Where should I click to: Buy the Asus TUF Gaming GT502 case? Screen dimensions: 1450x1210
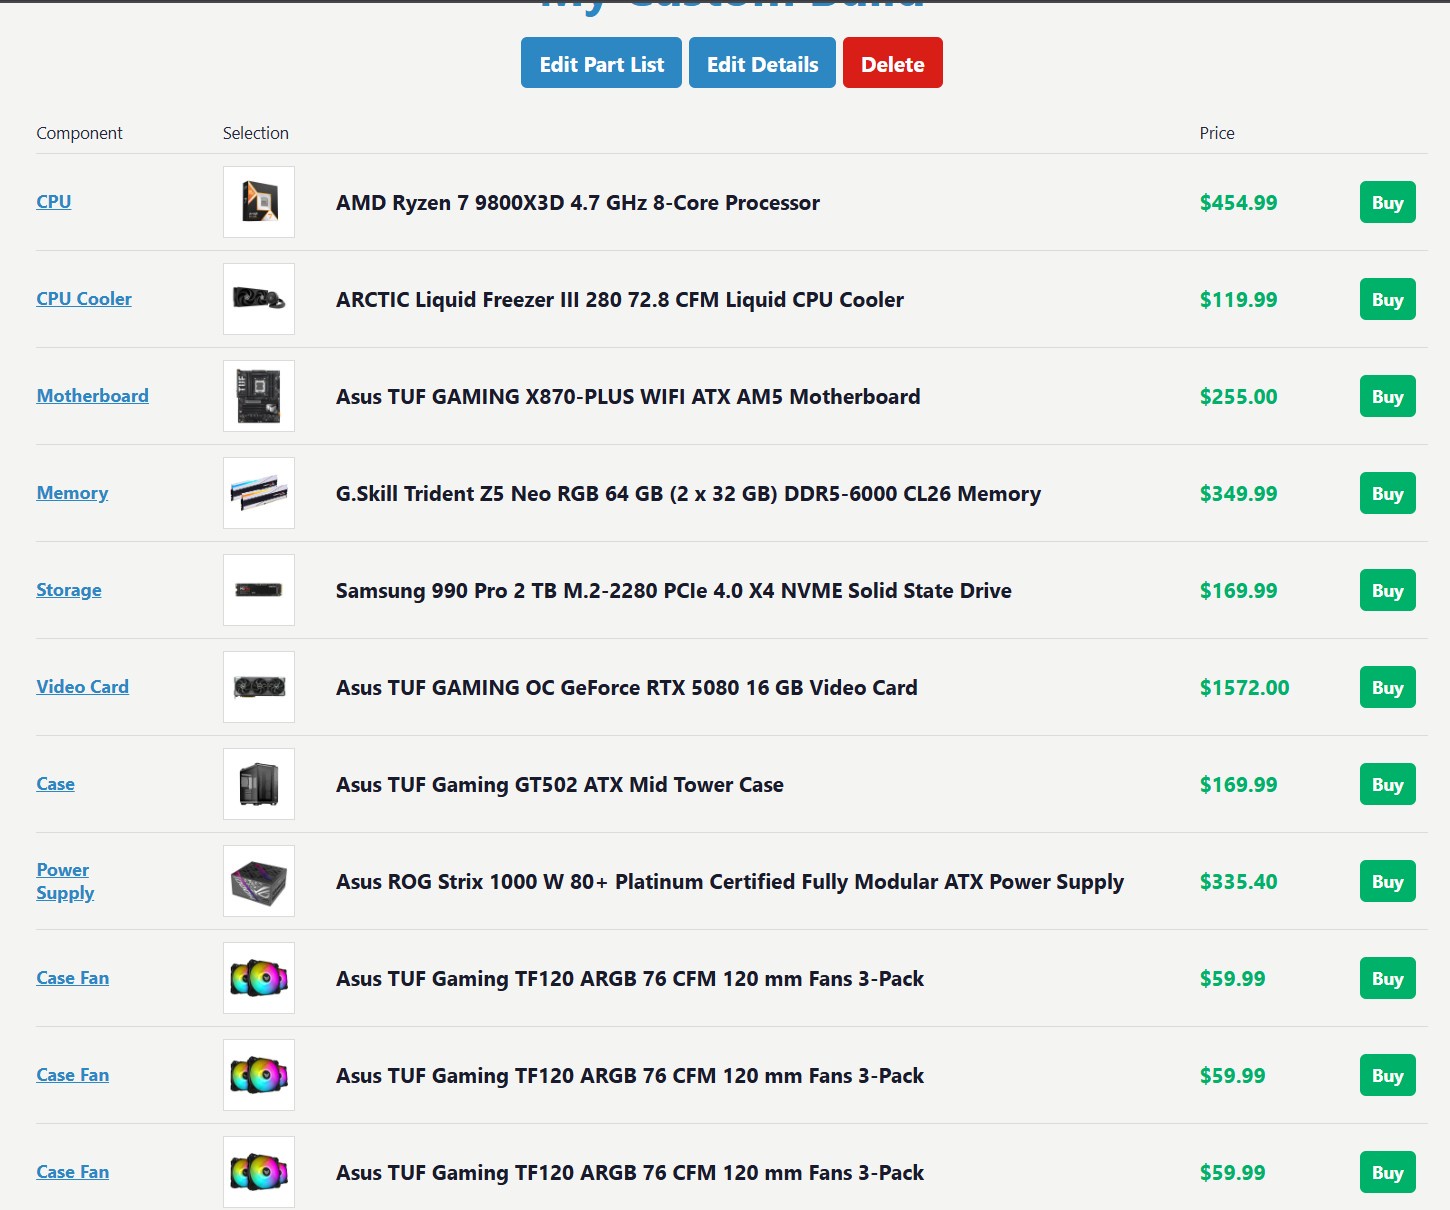(1387, 784)
